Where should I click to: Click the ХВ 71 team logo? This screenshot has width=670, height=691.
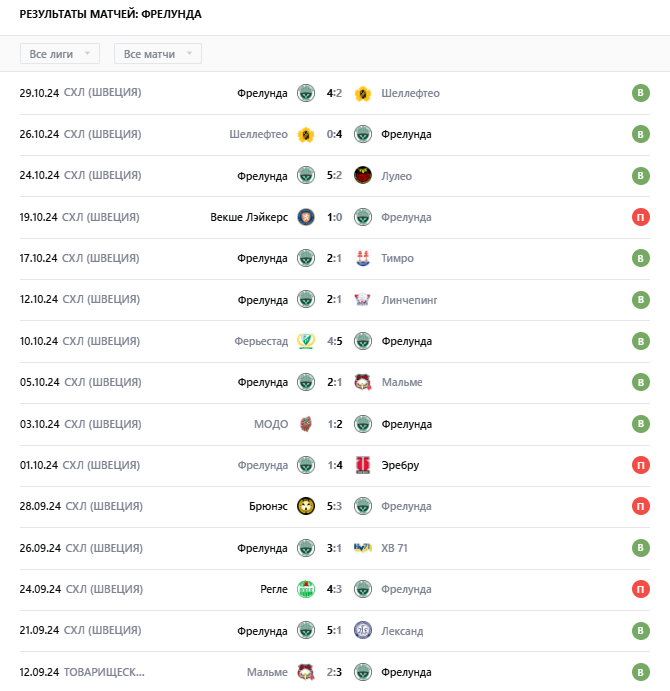363,548
